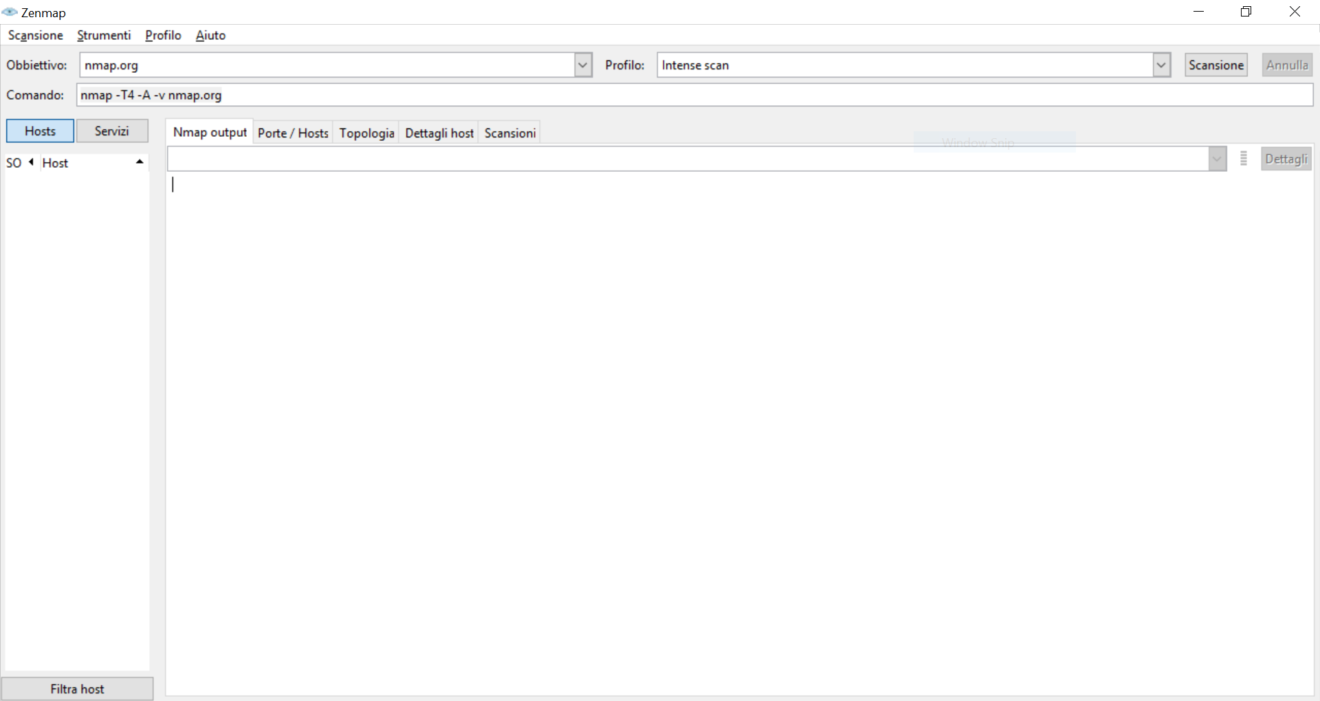Image resolution: width=1320 pixels, height=701 pixels.
Task: Select the Scansioni tab
Action: pos(509,131)
